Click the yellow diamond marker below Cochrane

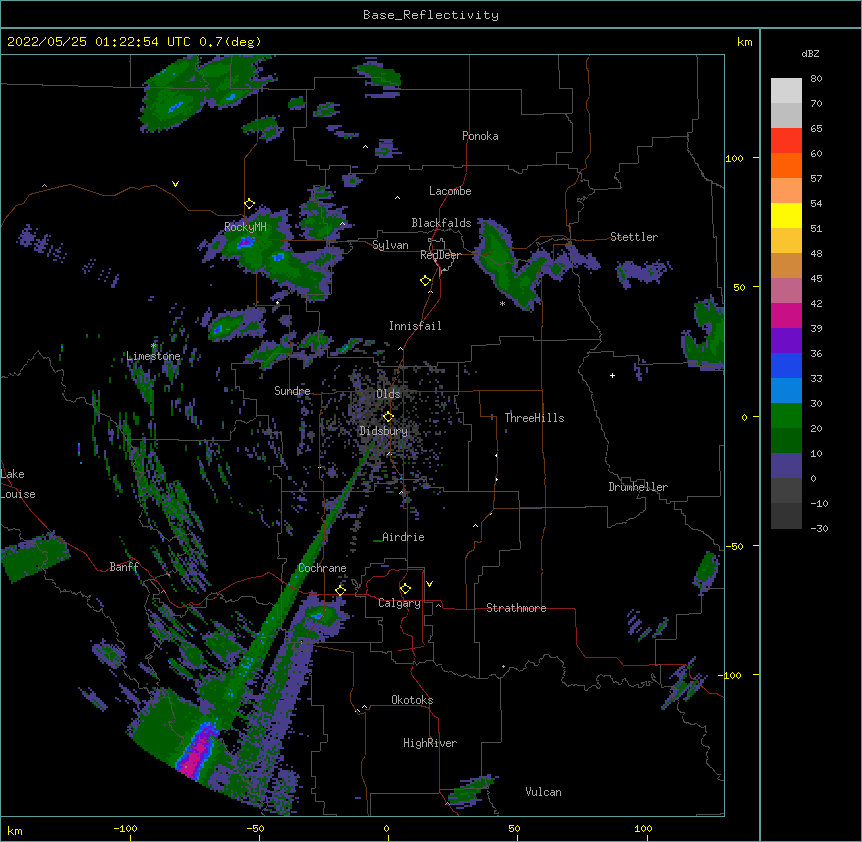(x=340, y=590)
